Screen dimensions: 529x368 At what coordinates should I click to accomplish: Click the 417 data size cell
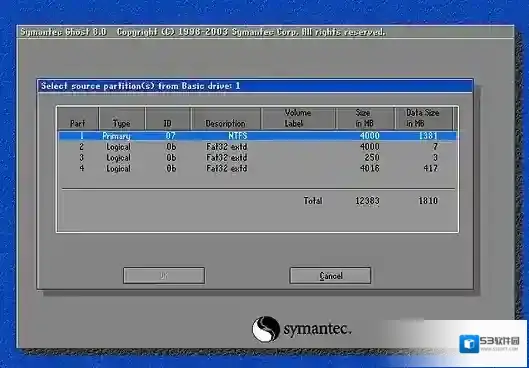430,168
